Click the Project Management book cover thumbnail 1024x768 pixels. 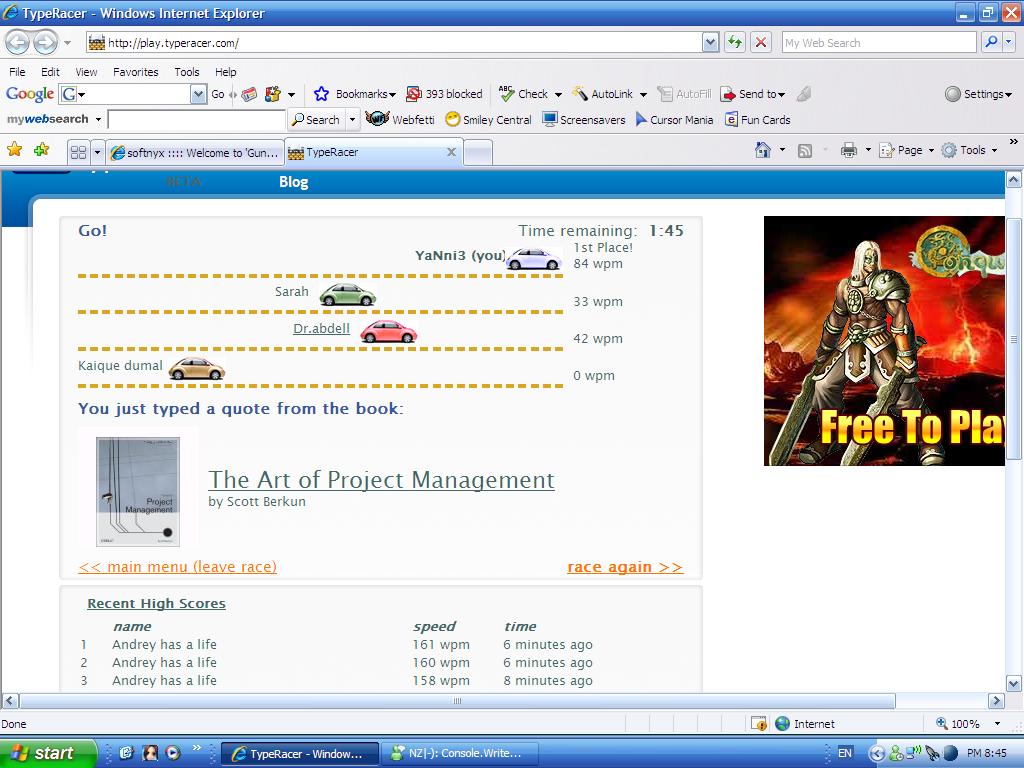tap(138, 492)
